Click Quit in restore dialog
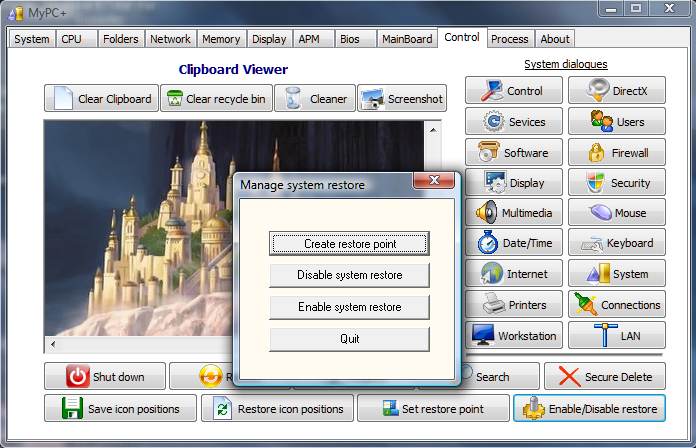The width and height of the screenshot is (696, 448). tap(349, 339)
